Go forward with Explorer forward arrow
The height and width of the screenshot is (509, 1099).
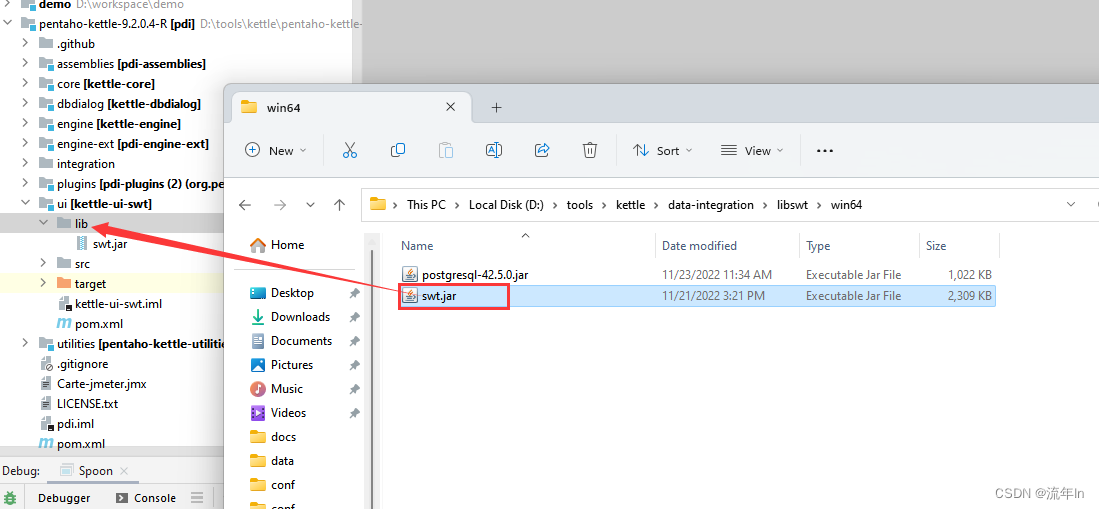280,205
